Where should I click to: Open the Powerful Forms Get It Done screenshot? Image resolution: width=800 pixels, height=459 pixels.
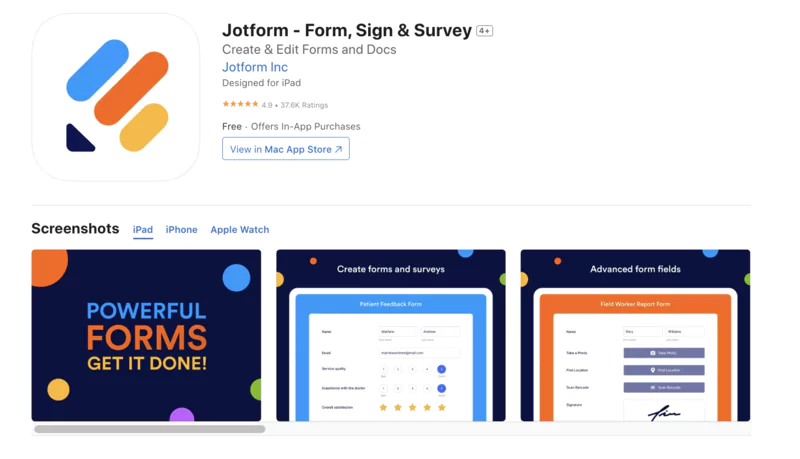coord(146,335)
